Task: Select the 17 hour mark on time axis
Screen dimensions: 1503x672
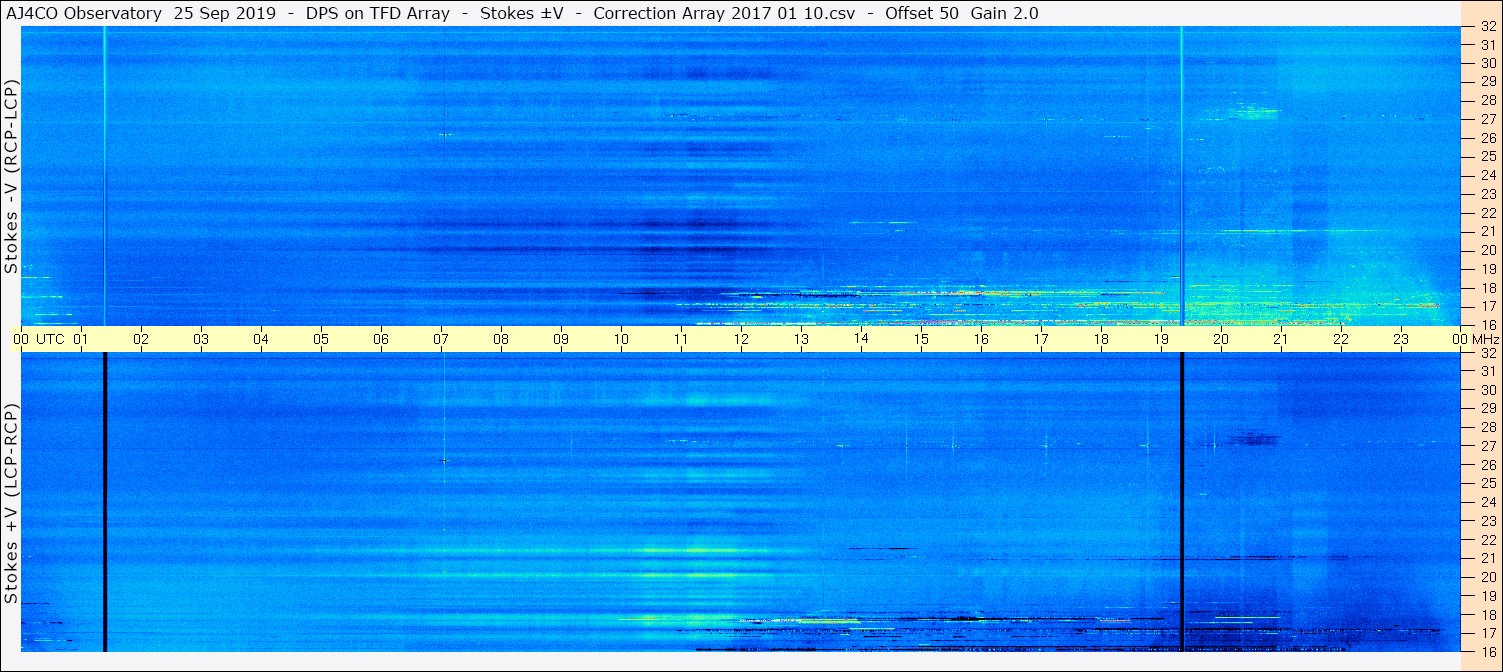Action: pyautogui.click(x=1041, y=339)
